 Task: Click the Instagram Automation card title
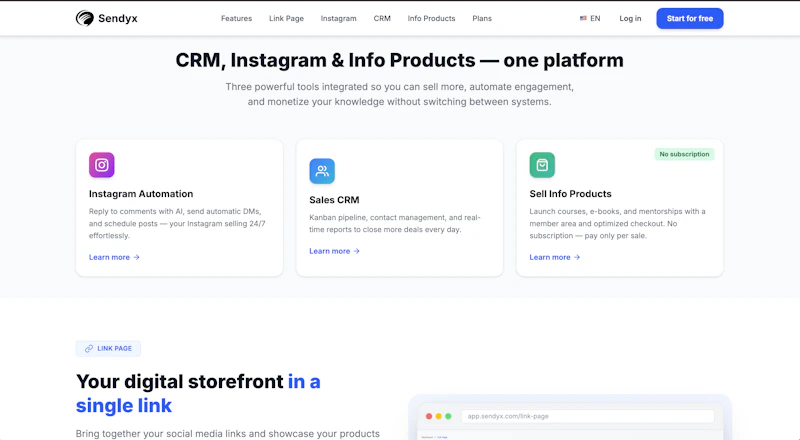pos(141,194)
